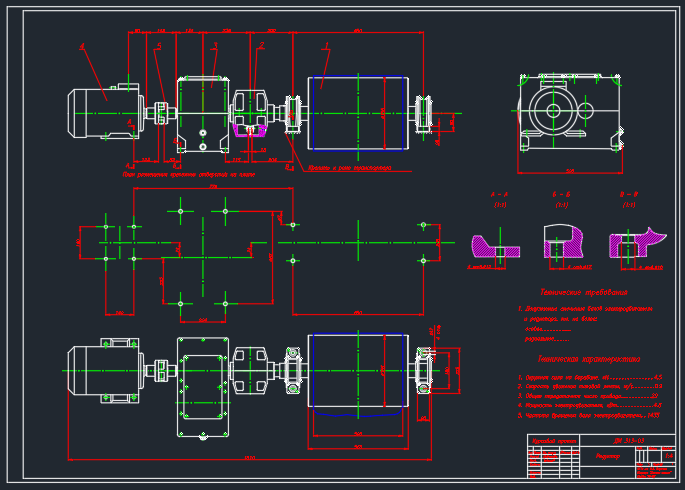The image size is (685, 490).
Task: Select drawing number 'ДМ 313-03' in title block
Action: click(x=628, y=441)
